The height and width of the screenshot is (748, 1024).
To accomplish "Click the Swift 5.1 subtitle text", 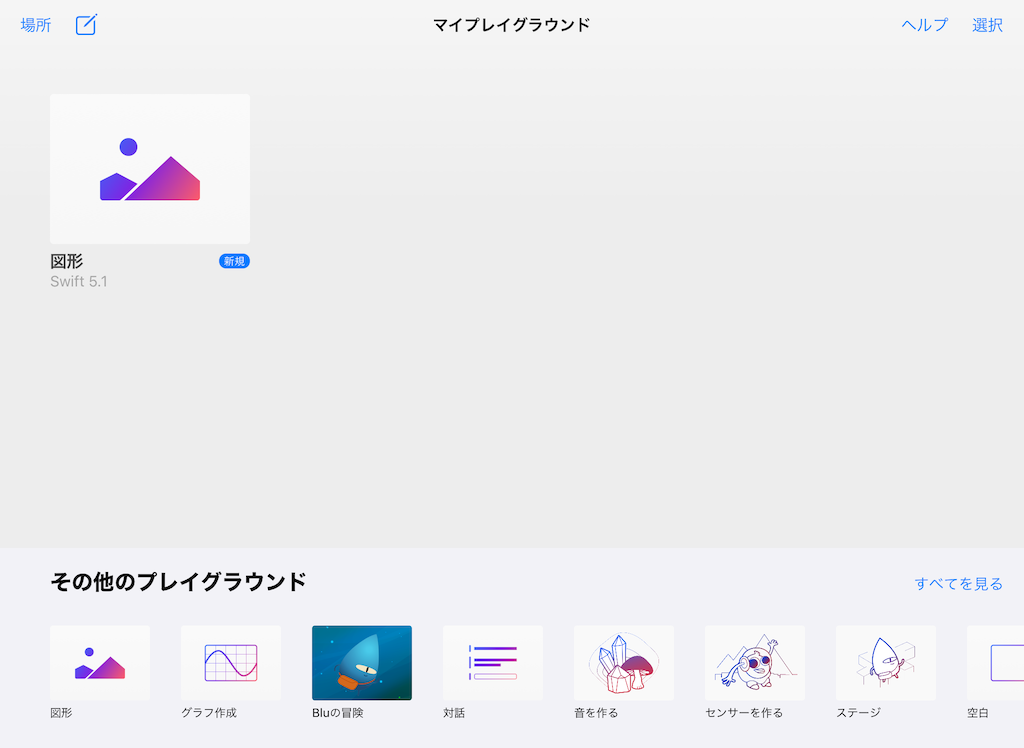I will click(79, 282).
